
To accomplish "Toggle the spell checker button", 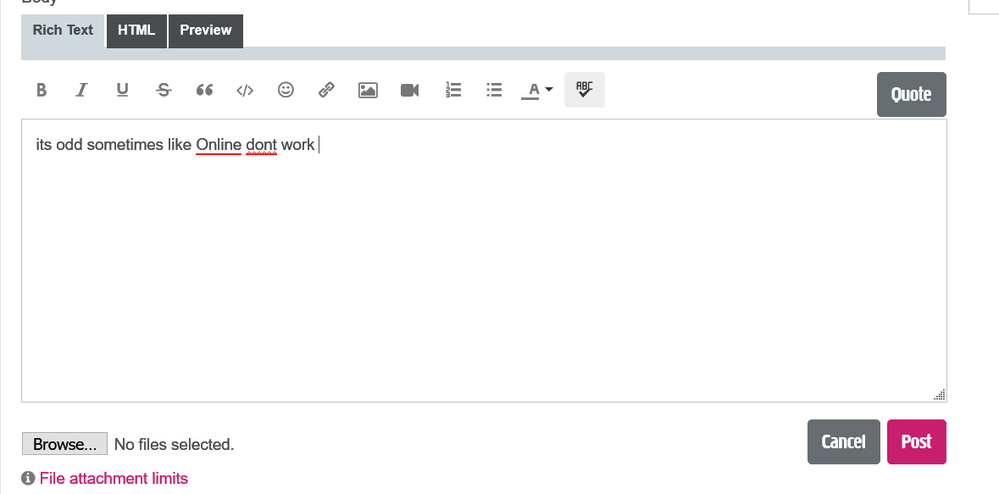I will pyautogui.click(x=584, y=90).
